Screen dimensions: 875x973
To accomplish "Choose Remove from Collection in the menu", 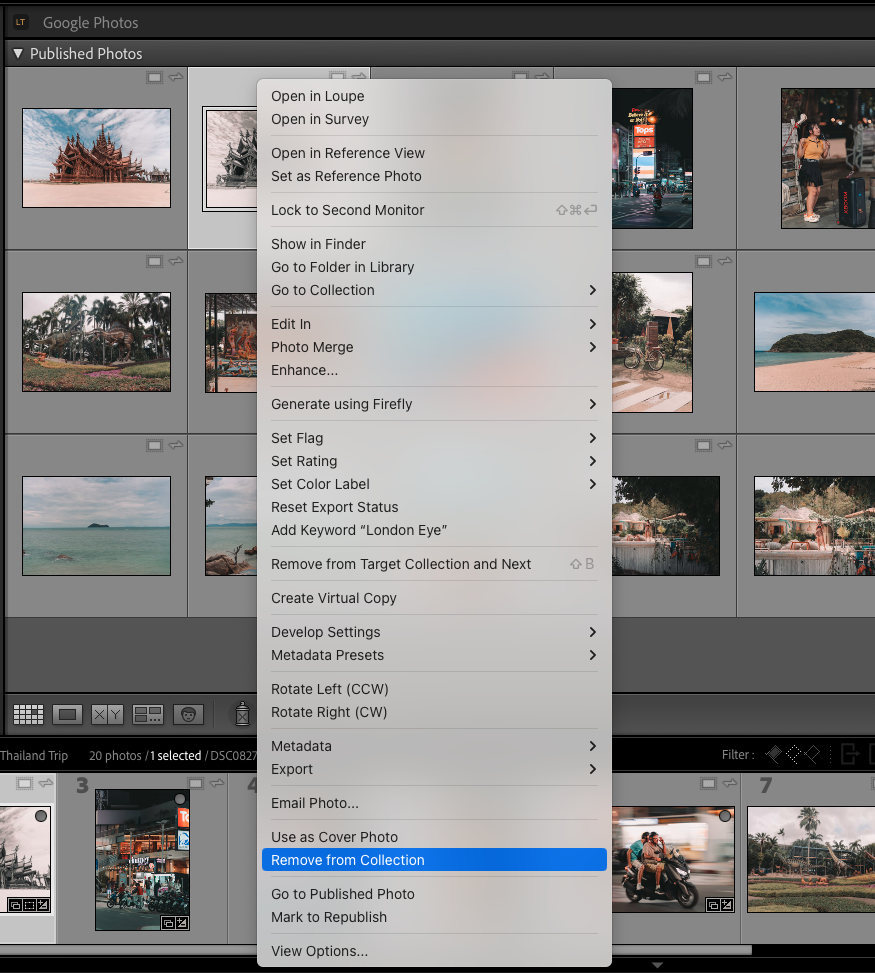I will pyautogui.click(x=347, y=860).
